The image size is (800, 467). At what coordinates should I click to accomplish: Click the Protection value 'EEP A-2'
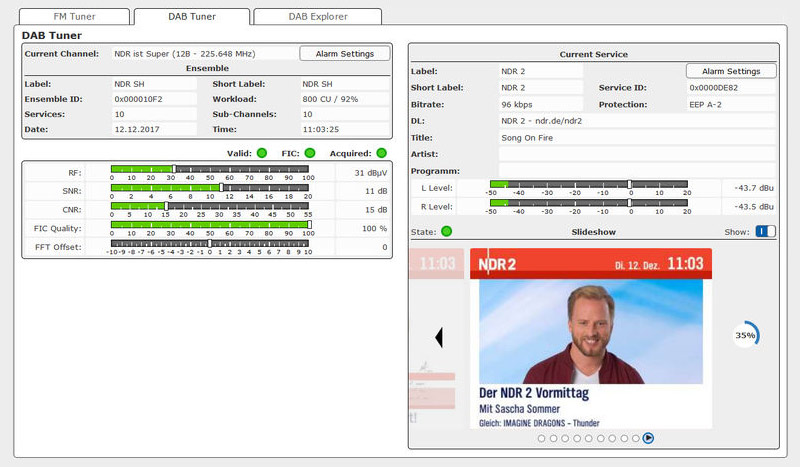point(731,104)
